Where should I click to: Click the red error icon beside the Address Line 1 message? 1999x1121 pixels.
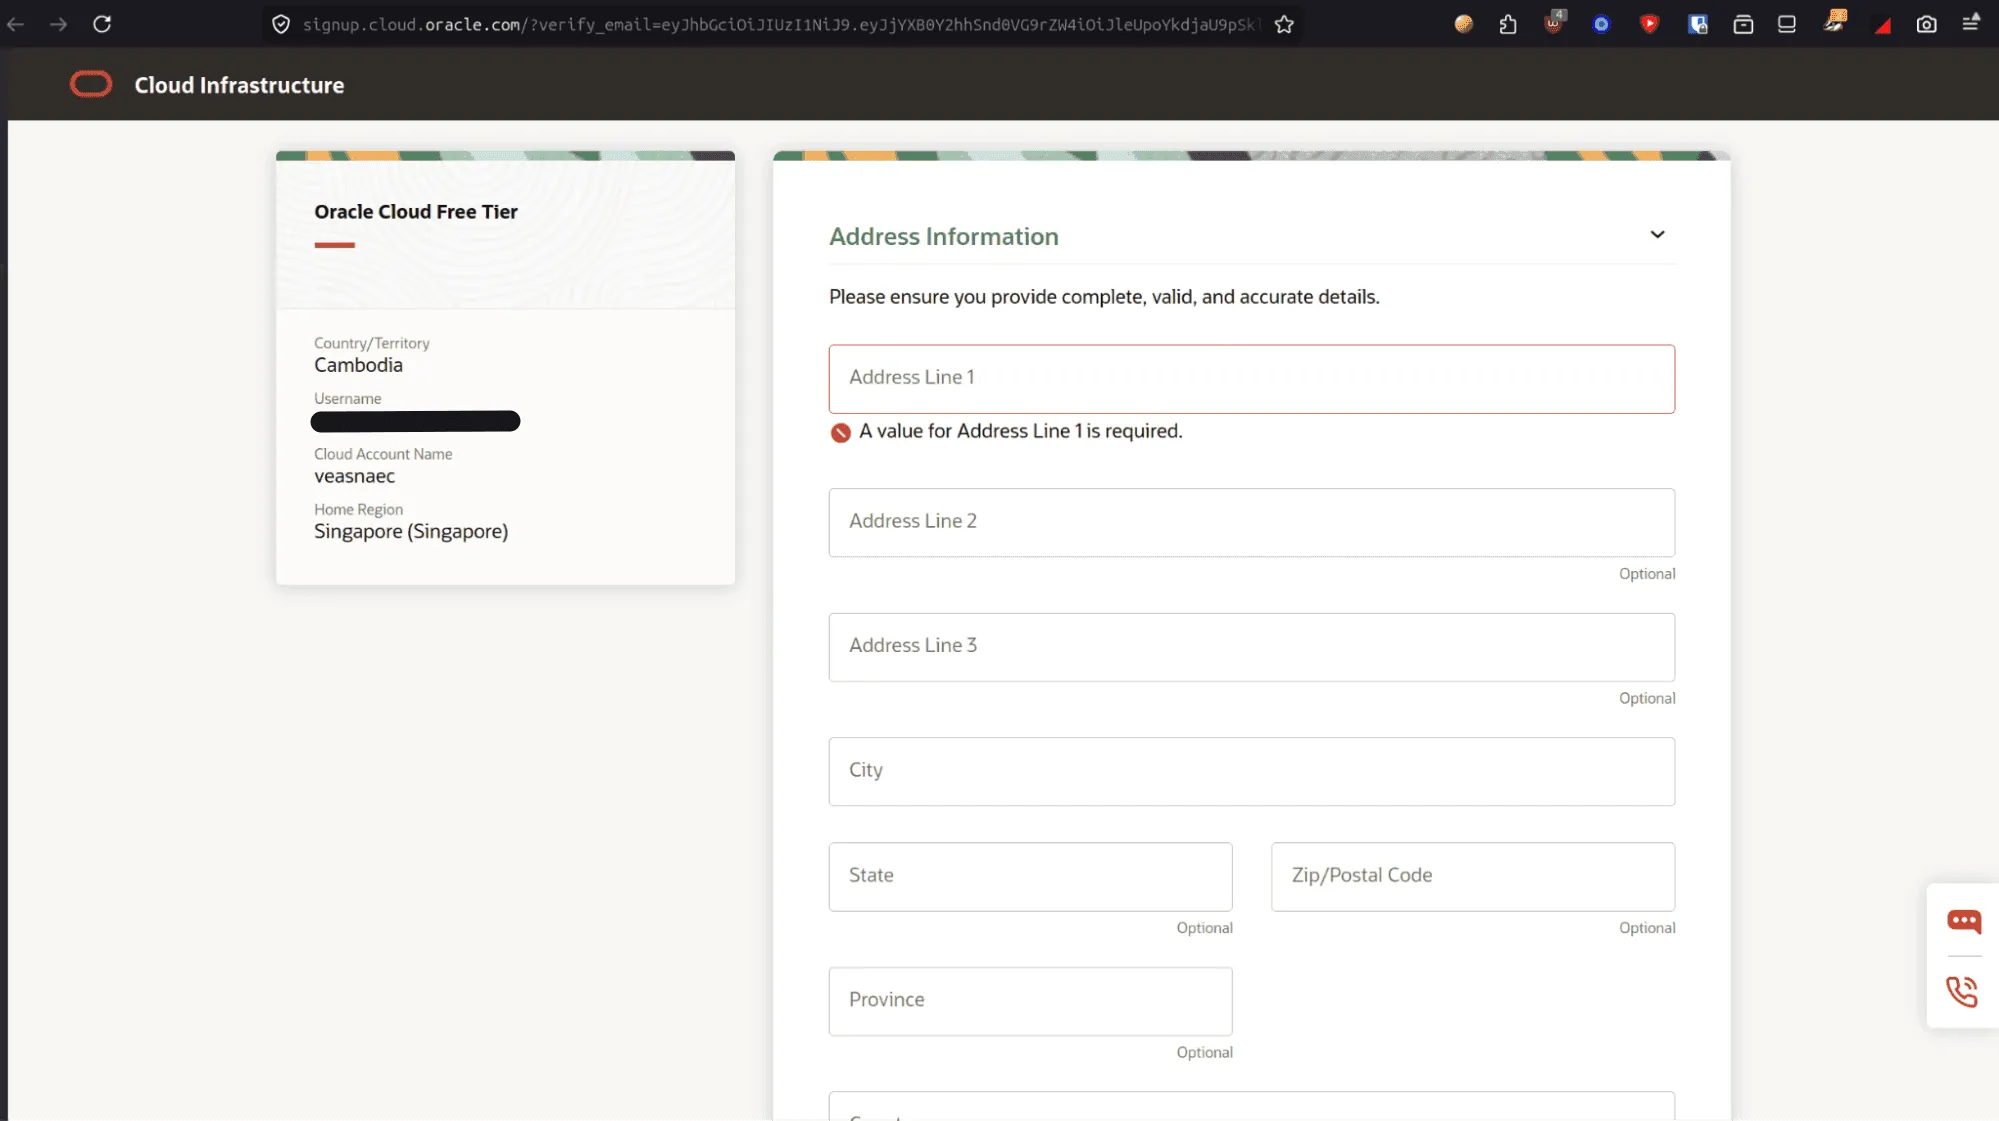(840, 432)
